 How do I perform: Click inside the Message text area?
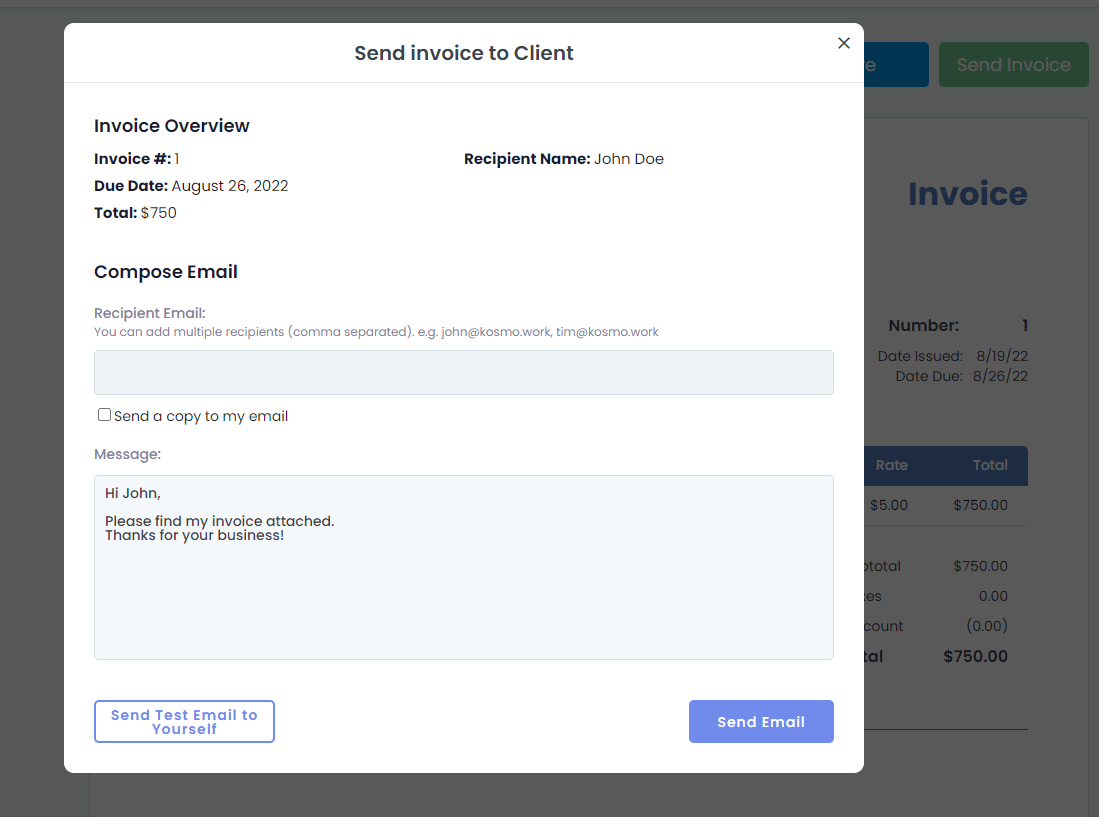(x=463, y=567)
